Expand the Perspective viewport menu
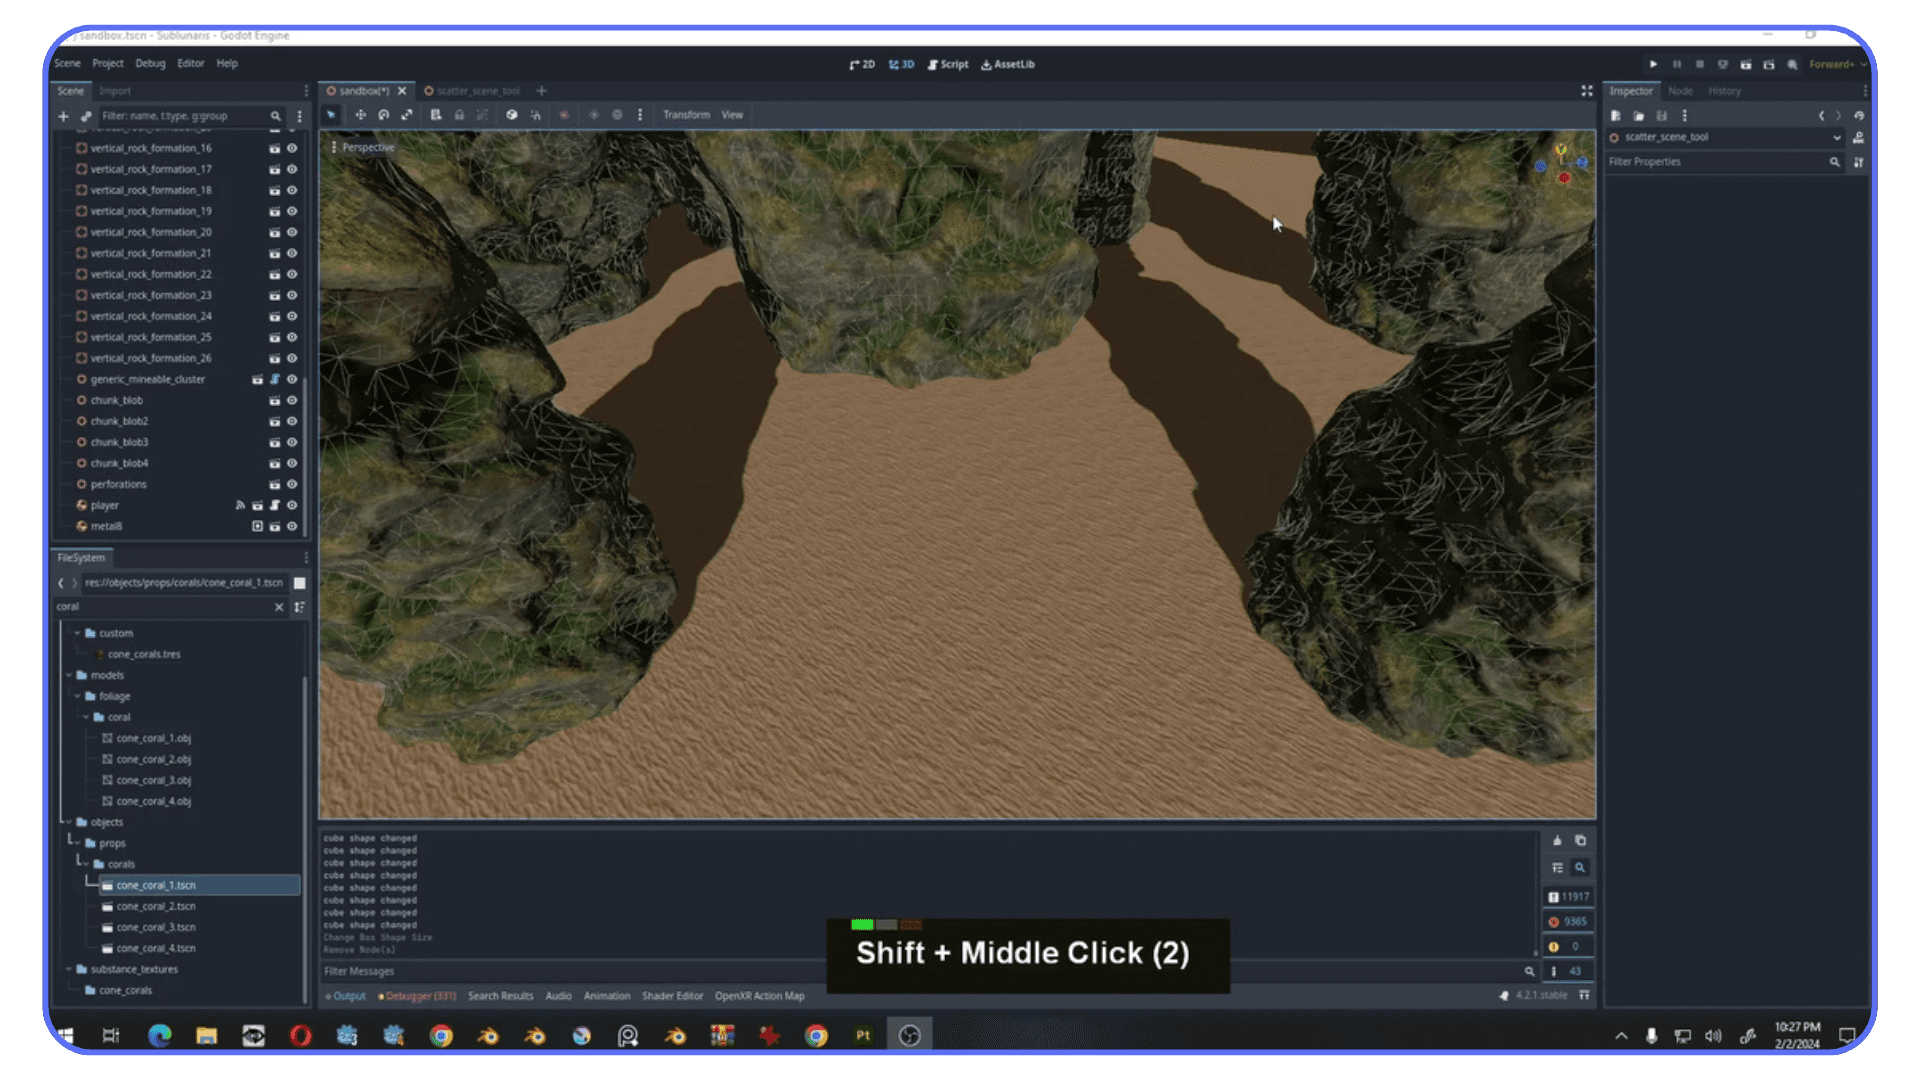Image resolution: width=1920 pixels, height=1080 pixels. coord(367,147)
